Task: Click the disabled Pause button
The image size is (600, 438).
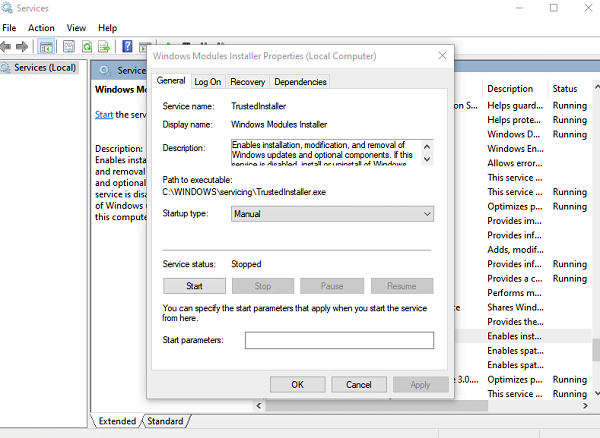Action: click(332, 286)
